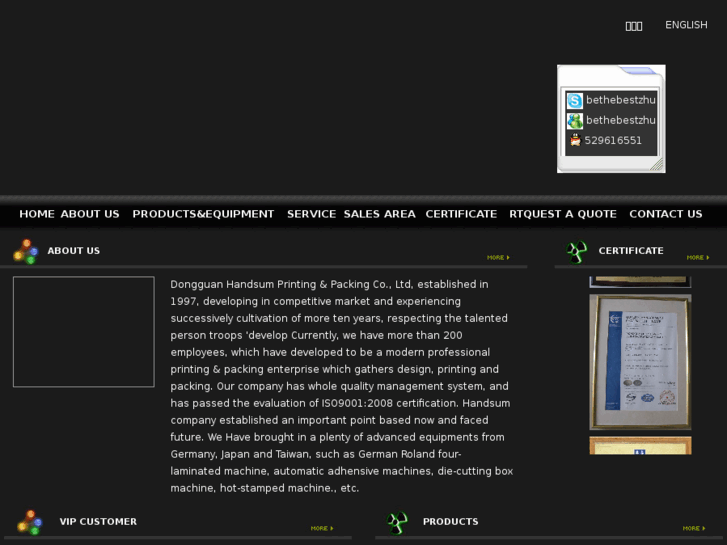Image resolution: width=727 pixels, height=545 pixels.
Task: Open SALES AREA in the navigation bar
Action: point(379,214)
